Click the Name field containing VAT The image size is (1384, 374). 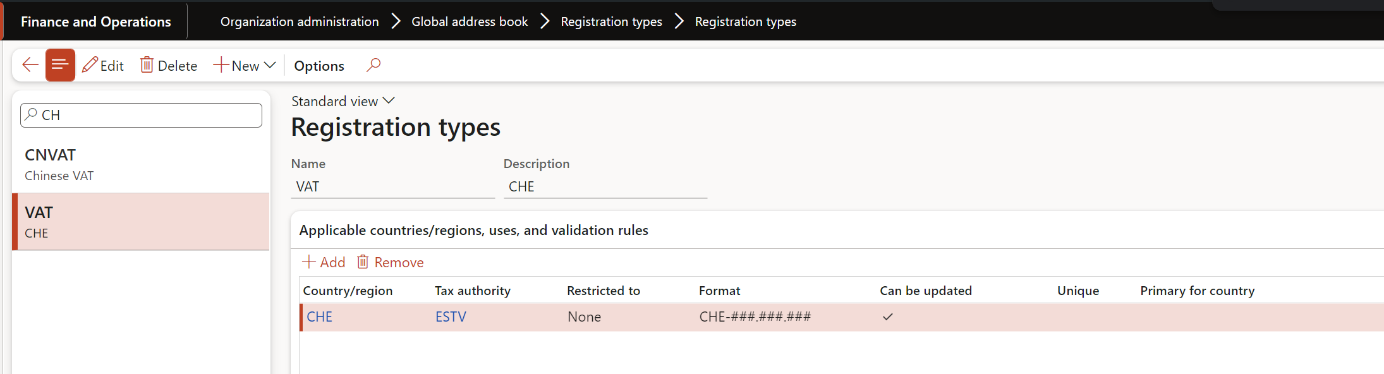[x=393, y=186]
